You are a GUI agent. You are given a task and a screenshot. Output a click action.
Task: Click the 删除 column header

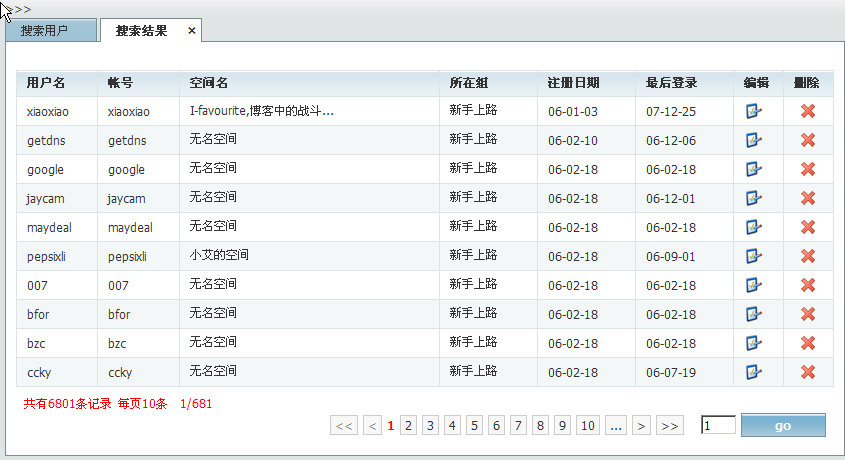[x=807, y=83]
